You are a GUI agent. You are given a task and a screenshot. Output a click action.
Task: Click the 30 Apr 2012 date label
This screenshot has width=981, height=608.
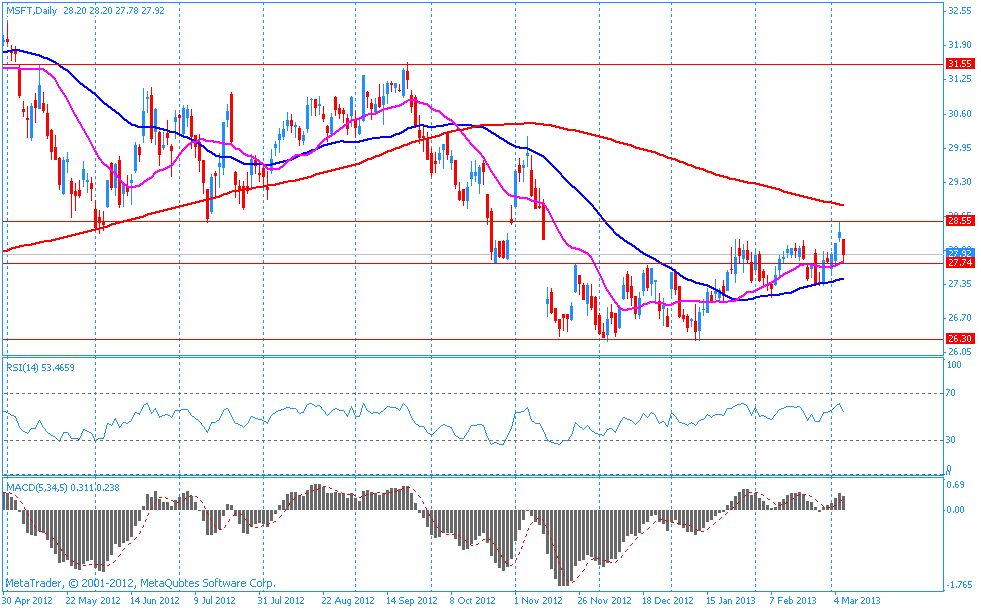tap(27, 601)
